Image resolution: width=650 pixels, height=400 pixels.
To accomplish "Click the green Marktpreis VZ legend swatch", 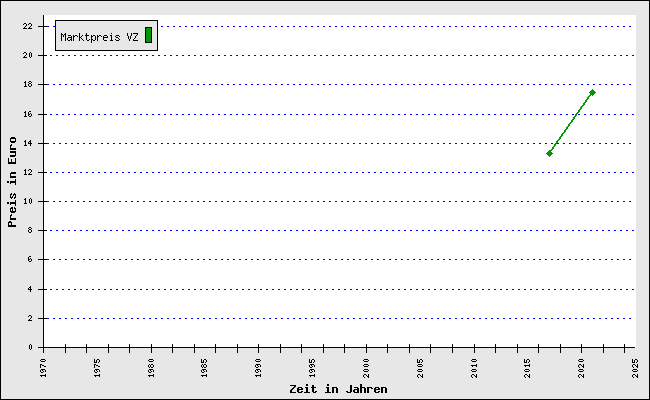I will tap(148, 35).
